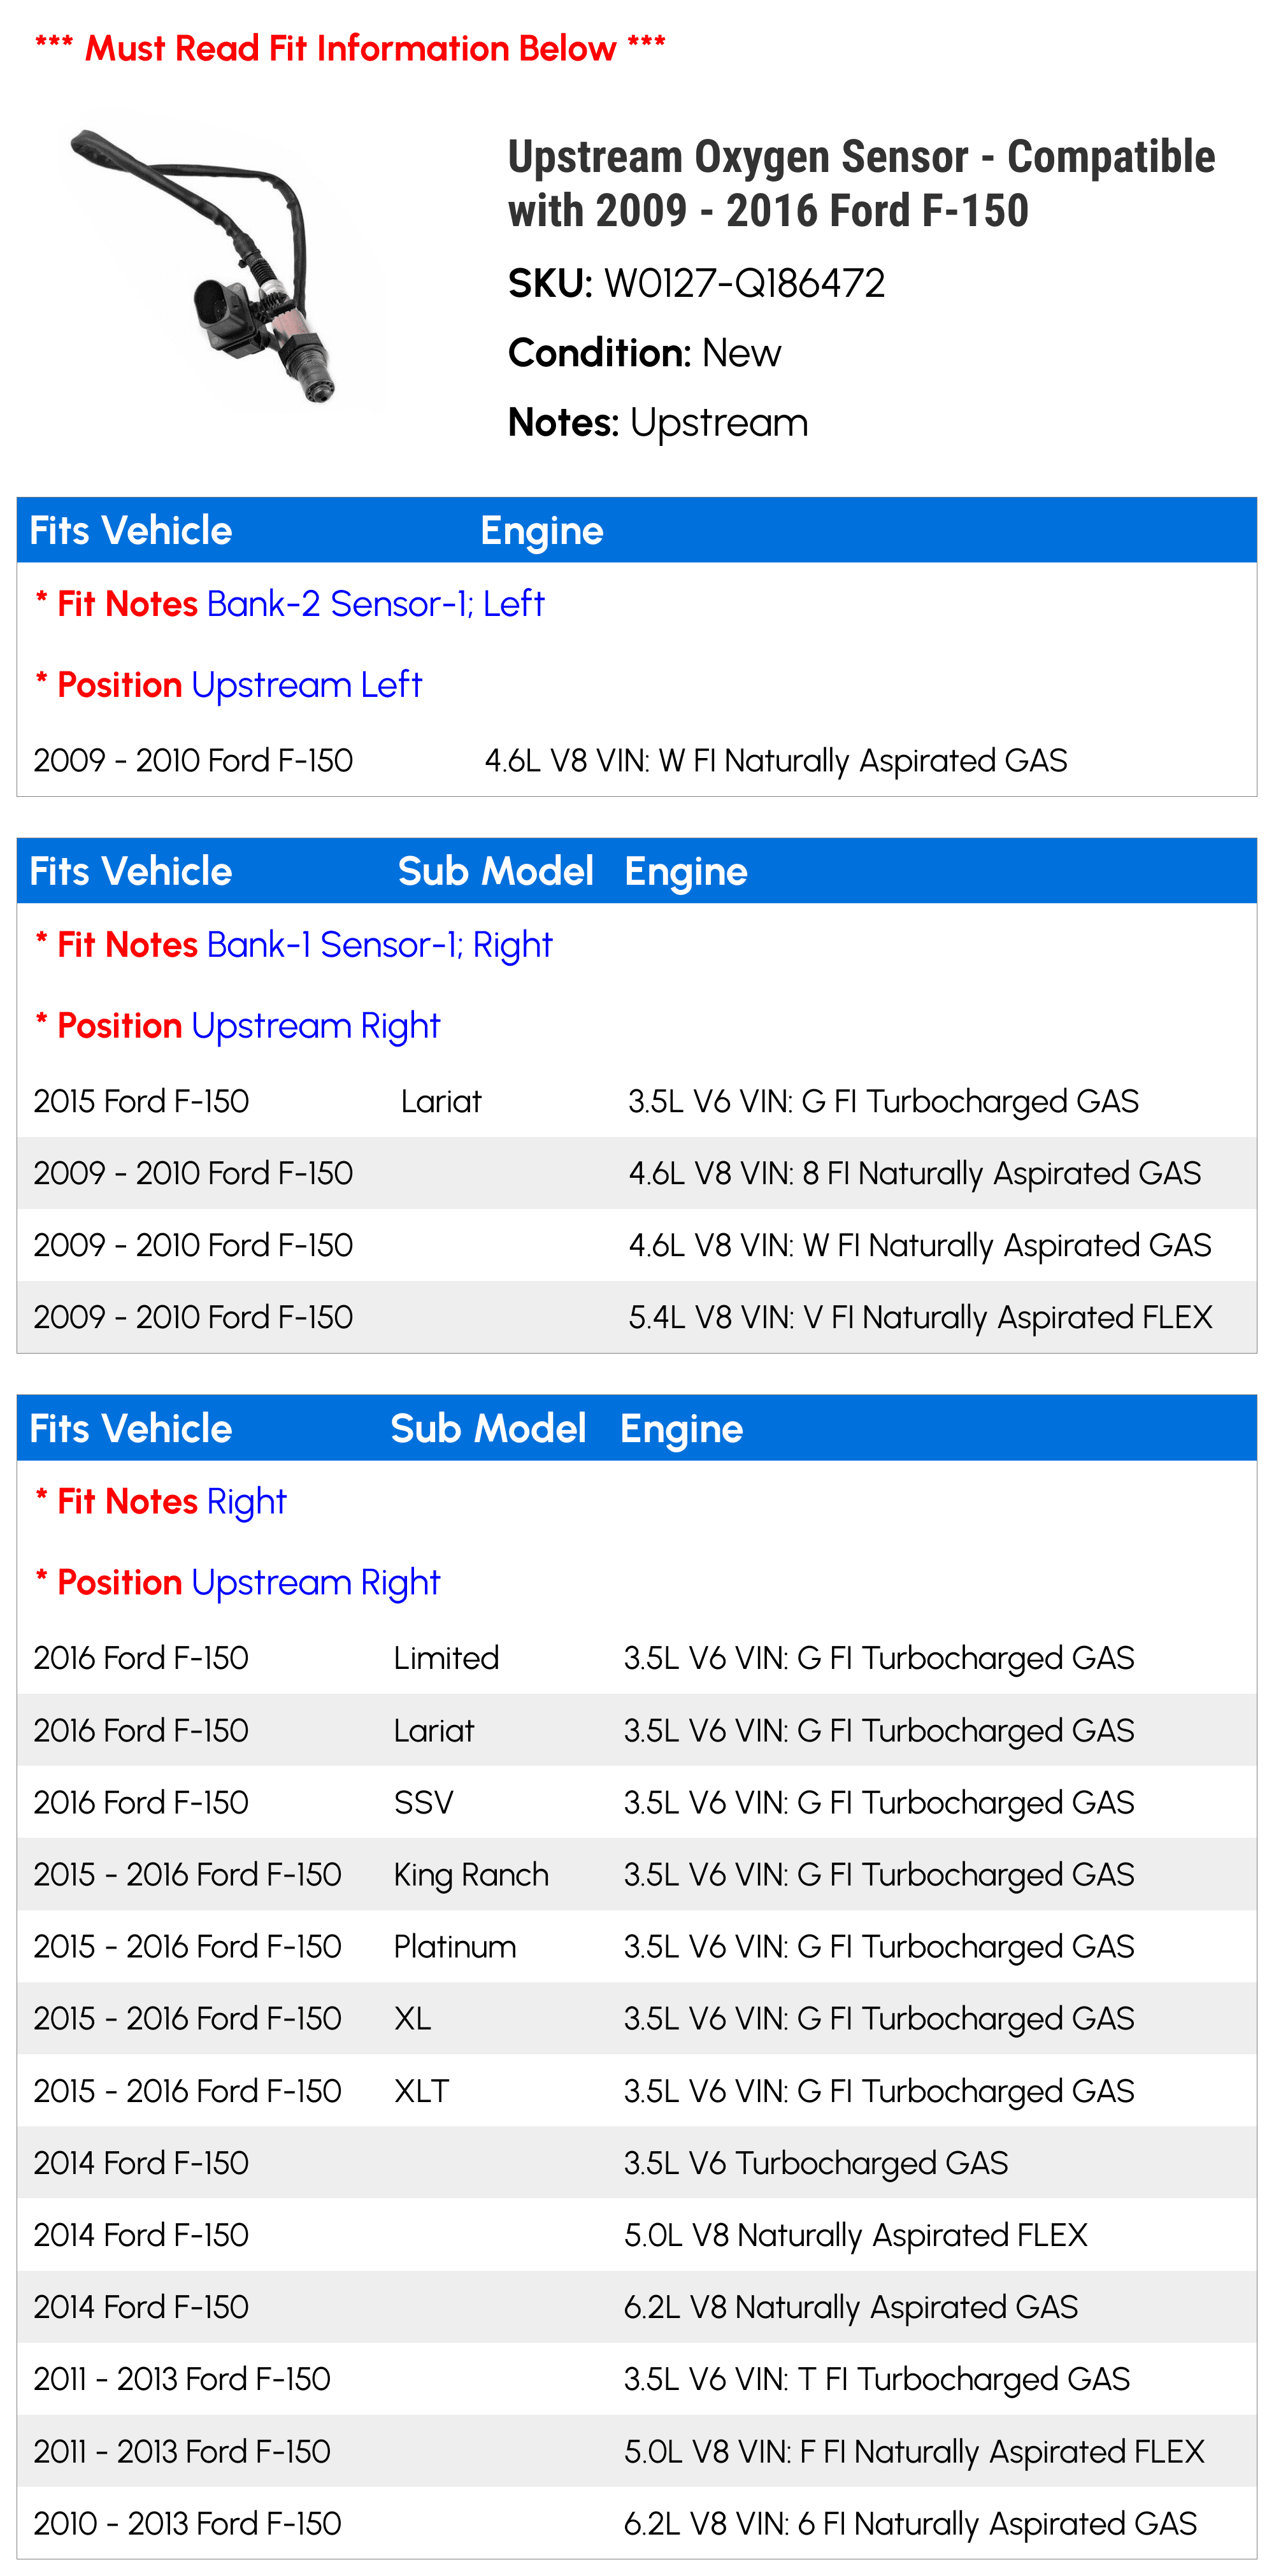Click the Bank-1 Sensor-1; Right fit note
Viewport: 1274px width, 2576px height.
[379, 945]
